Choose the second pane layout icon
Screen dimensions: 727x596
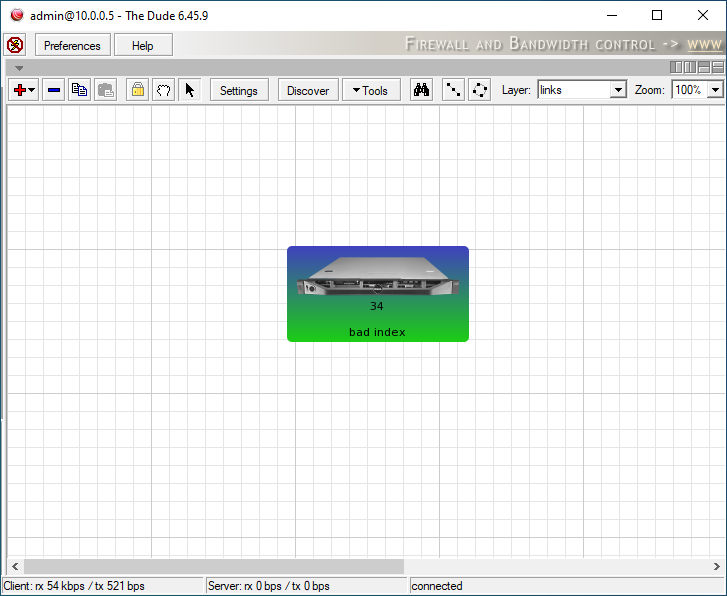(690, 67)
